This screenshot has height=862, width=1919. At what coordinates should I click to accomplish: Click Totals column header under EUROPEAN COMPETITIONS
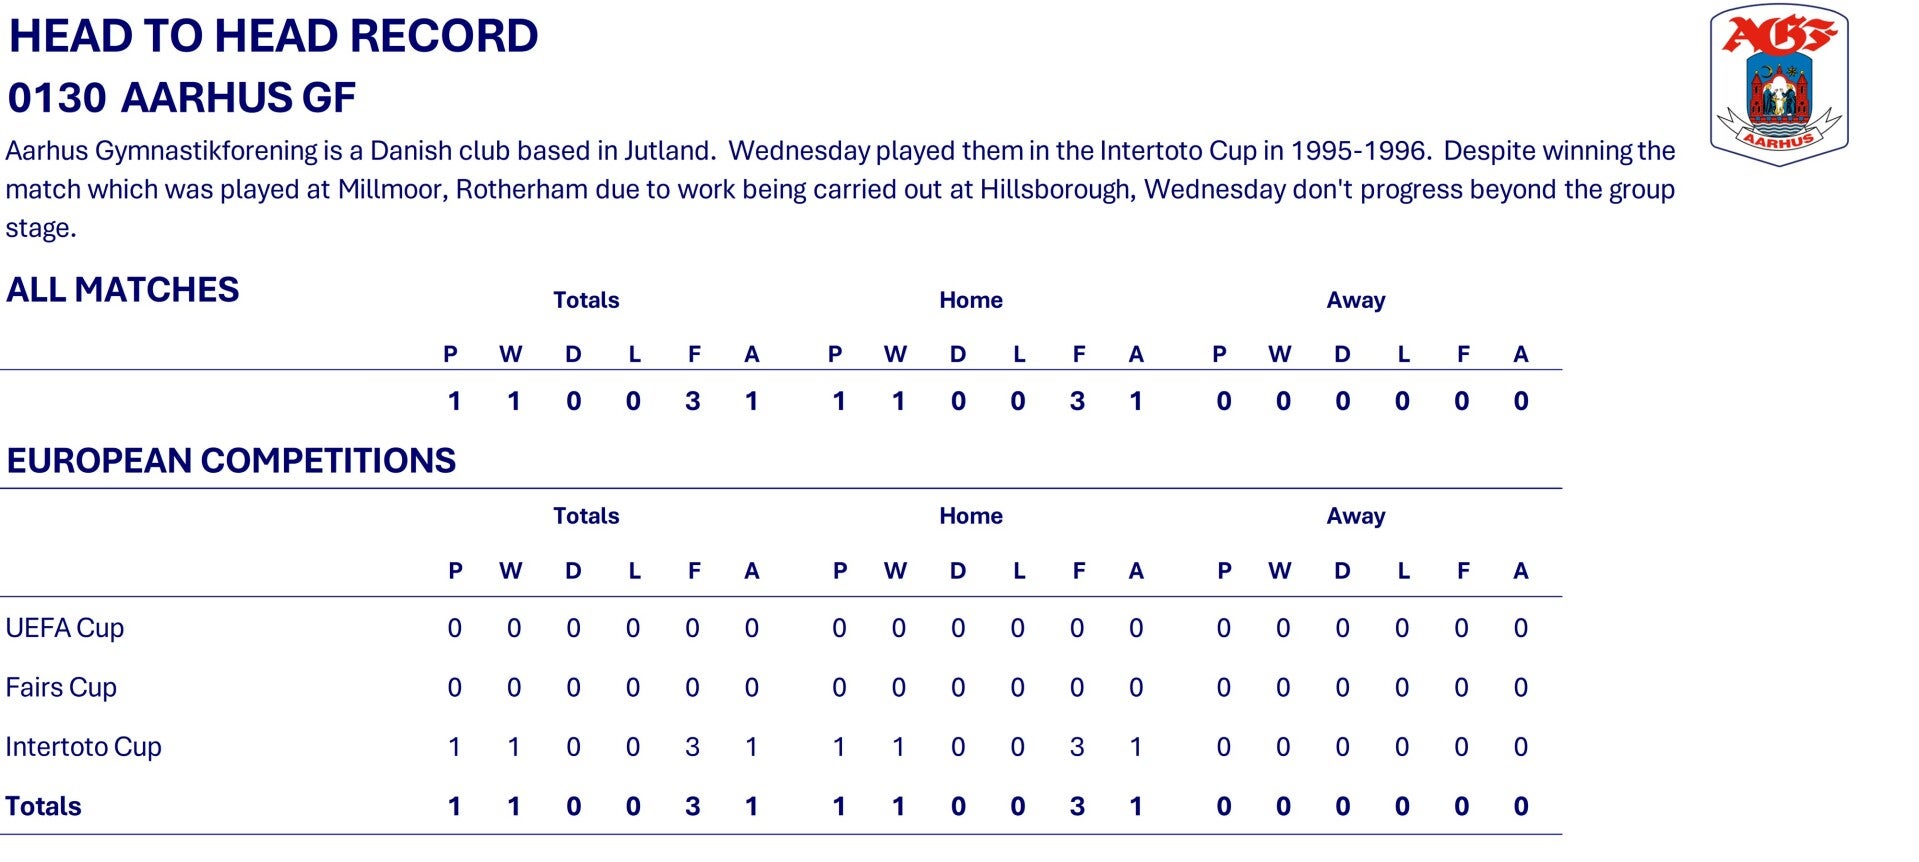(x=586, y=516)
